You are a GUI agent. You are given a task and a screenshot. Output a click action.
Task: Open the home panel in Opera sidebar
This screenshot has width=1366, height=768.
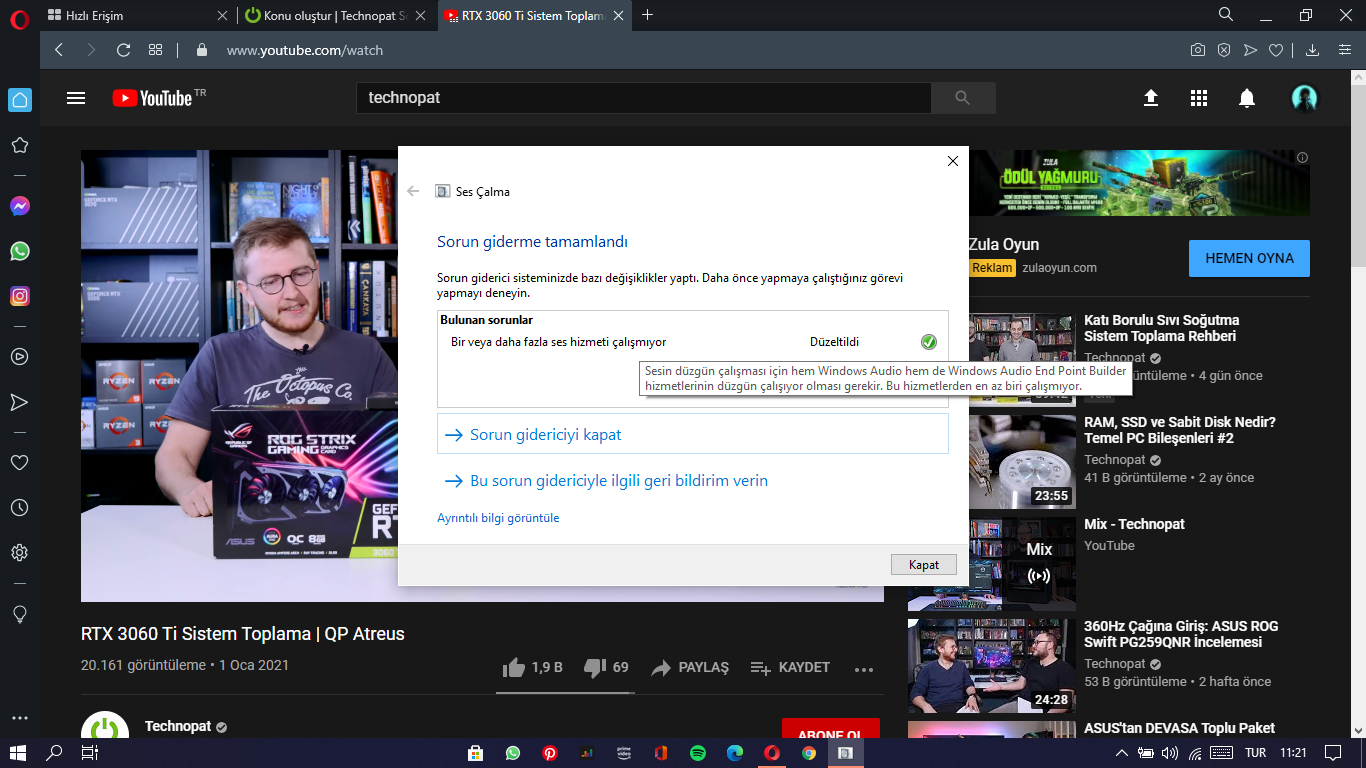(x=20, y=100)
